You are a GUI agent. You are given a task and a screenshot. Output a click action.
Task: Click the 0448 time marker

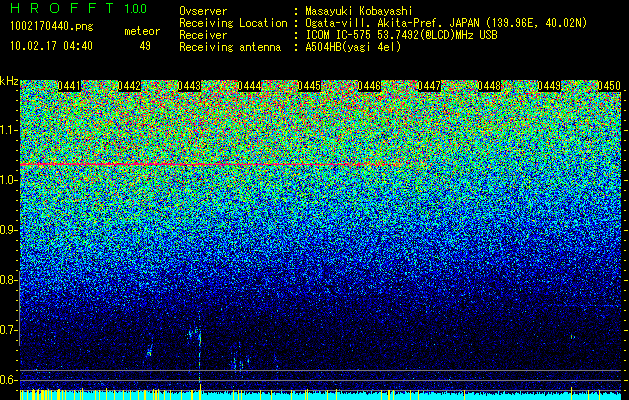(x=489, y=86)
